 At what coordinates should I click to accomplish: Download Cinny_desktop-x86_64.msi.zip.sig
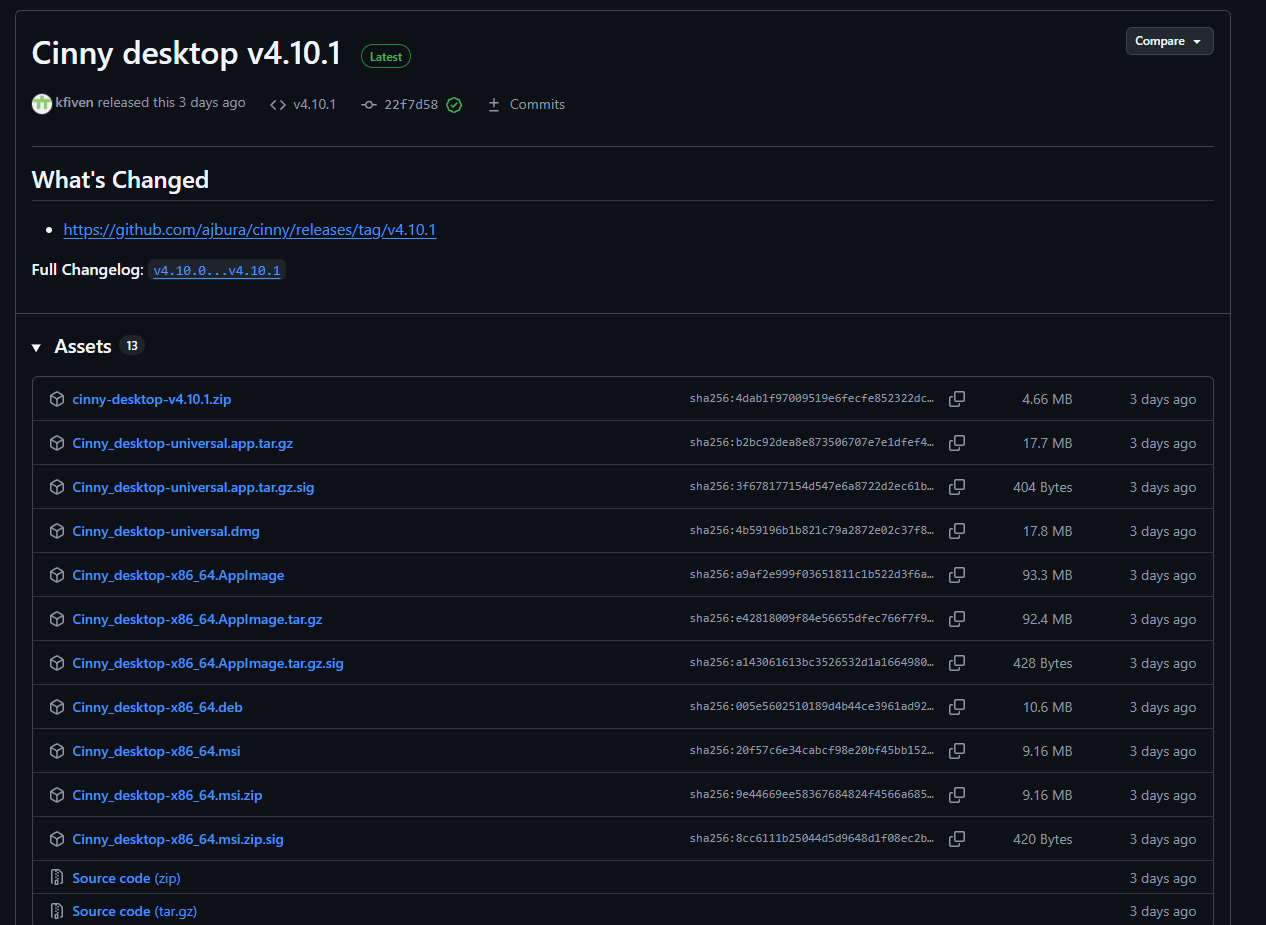178,839
